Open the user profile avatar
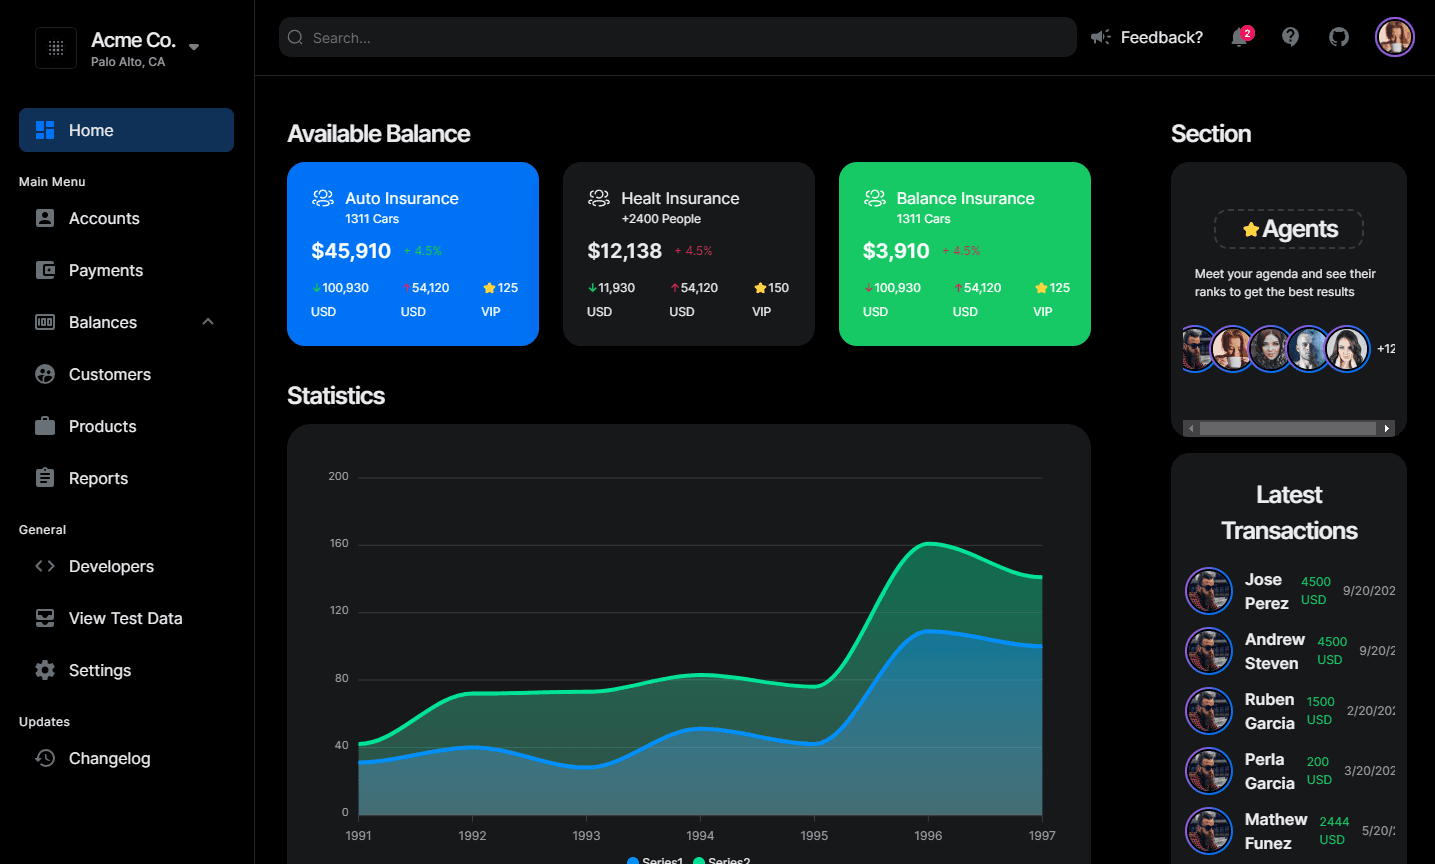The height and width of the screenshot is (864, 1435). (x=1395, y=37)
